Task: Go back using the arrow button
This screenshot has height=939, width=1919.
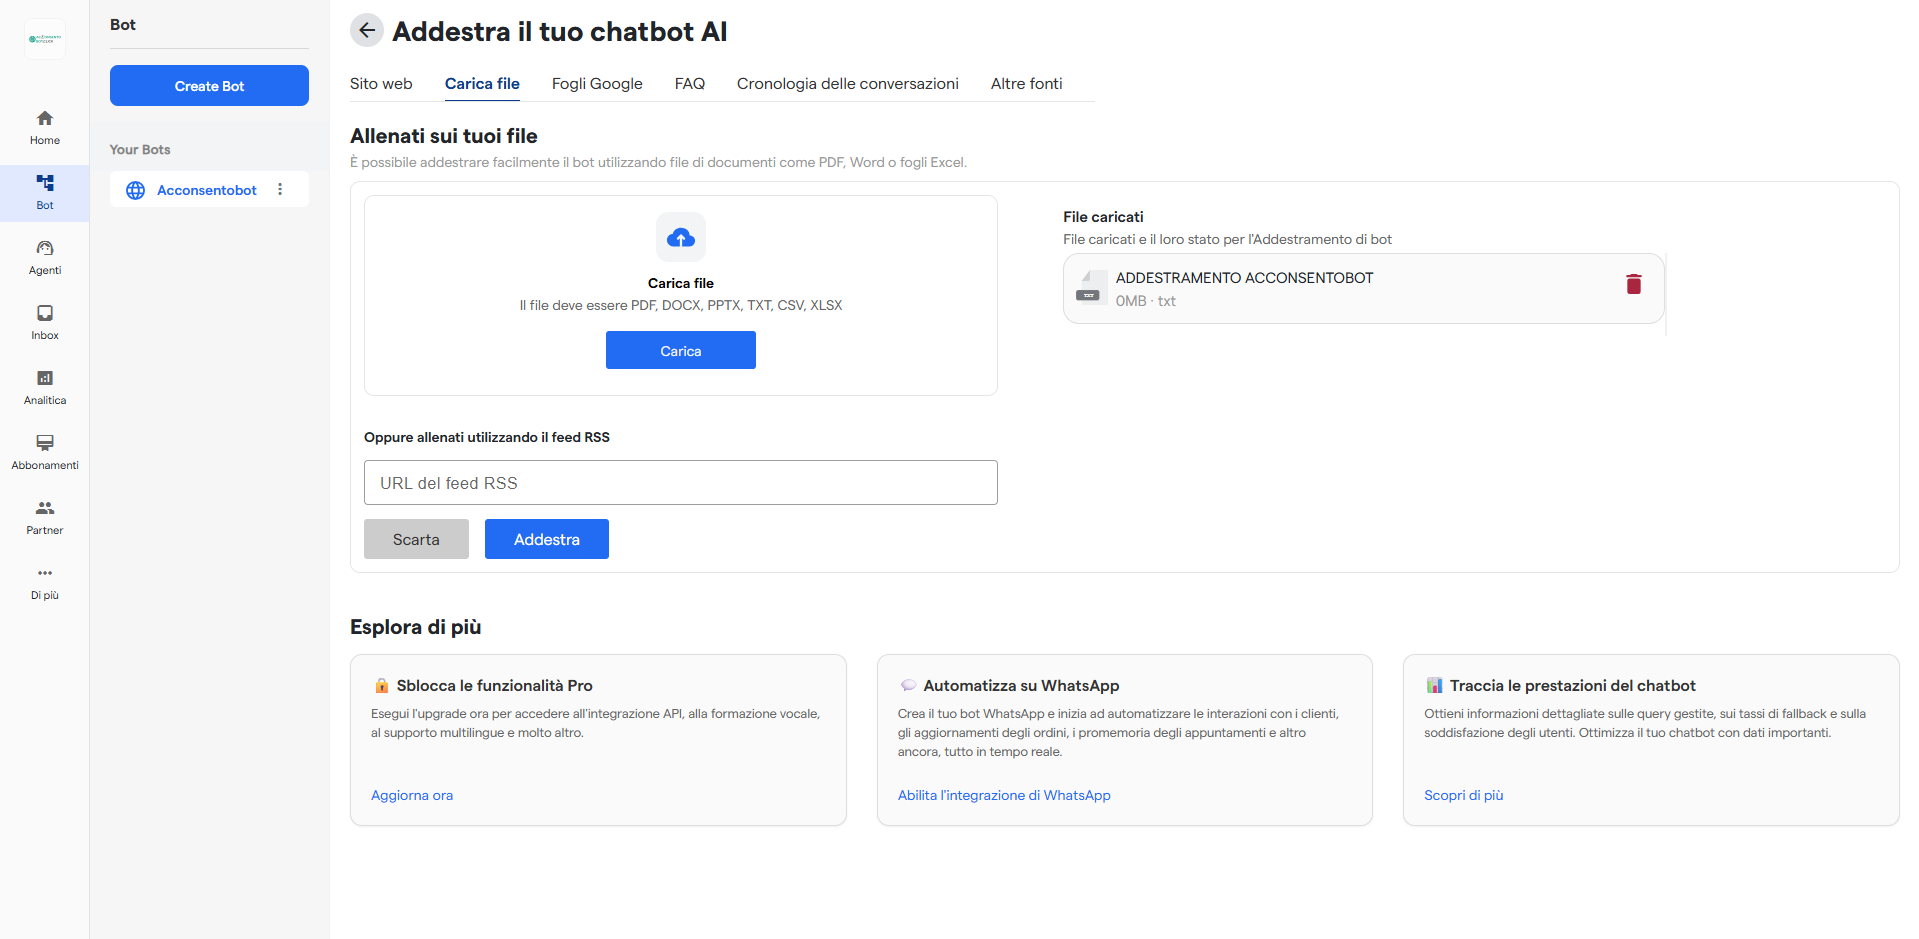Action: pos(367,31)
